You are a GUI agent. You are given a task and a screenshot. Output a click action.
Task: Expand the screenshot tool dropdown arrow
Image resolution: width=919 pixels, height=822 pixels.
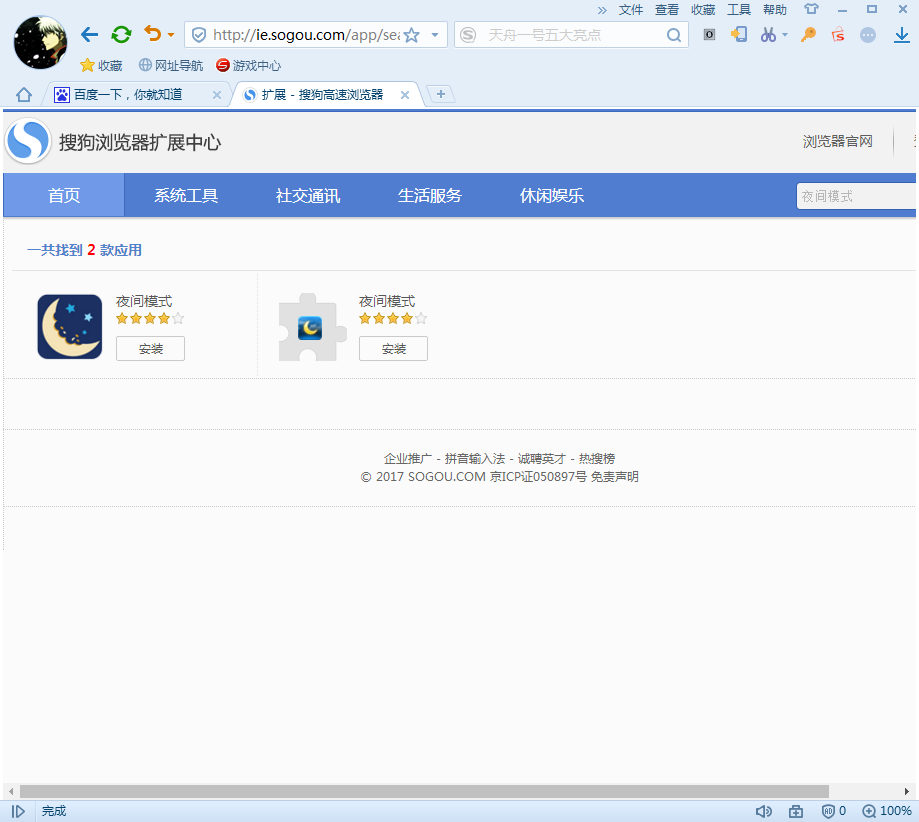point(785,35)
